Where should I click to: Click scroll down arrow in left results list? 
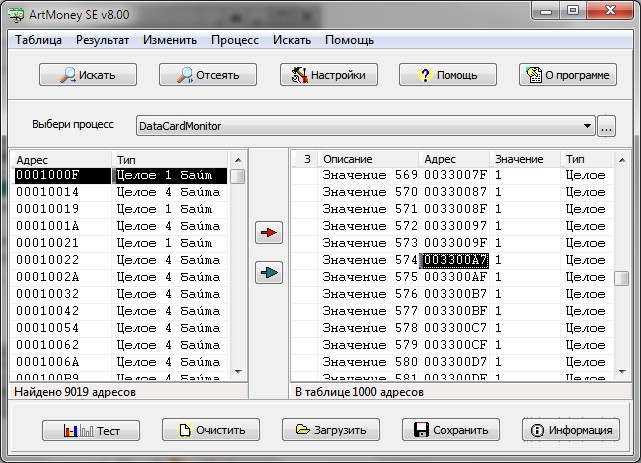238,371
